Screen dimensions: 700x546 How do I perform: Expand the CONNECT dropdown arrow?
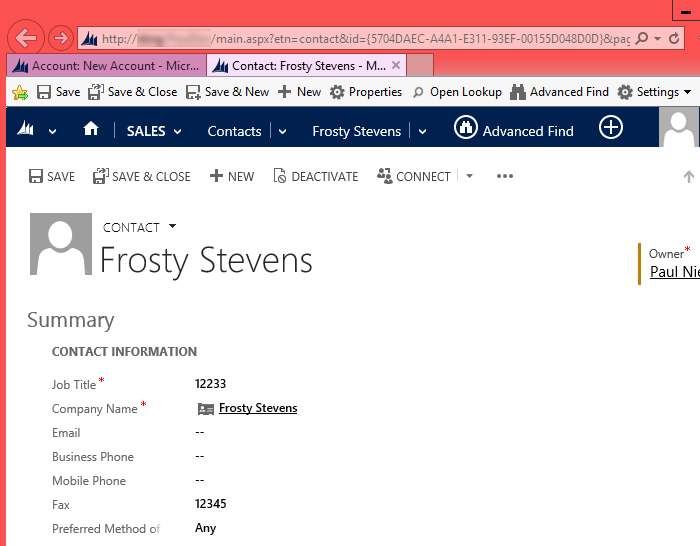[469, 176]
